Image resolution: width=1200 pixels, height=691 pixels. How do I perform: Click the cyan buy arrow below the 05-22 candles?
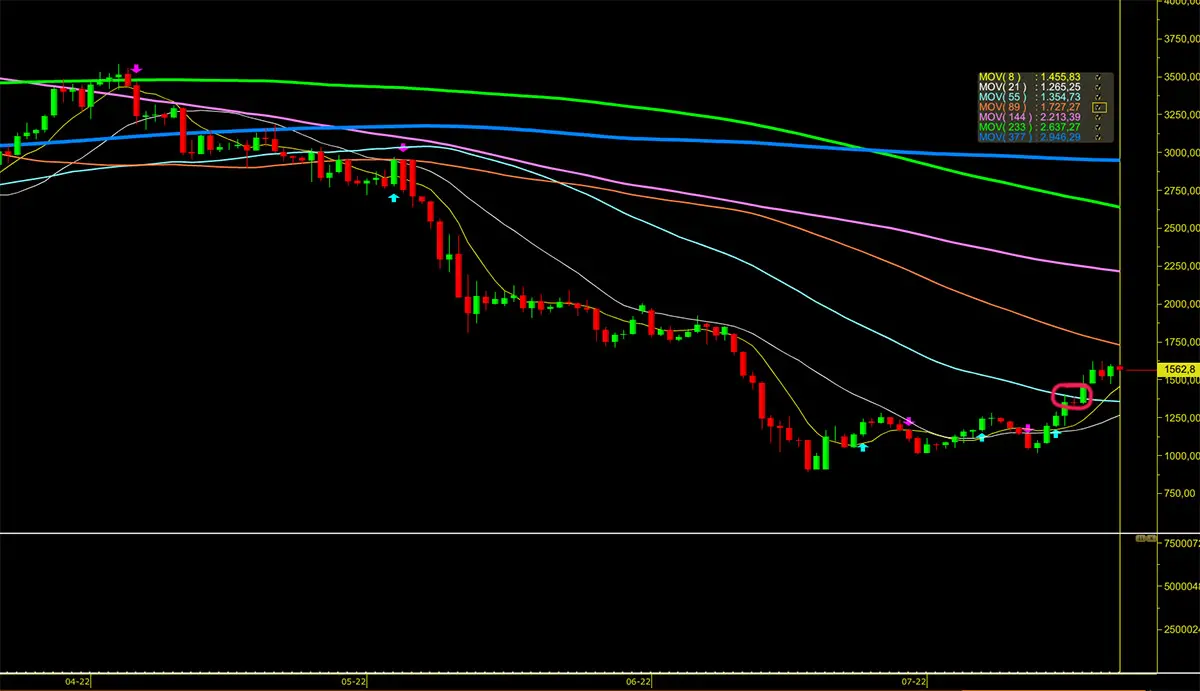(x=394, y=198)
